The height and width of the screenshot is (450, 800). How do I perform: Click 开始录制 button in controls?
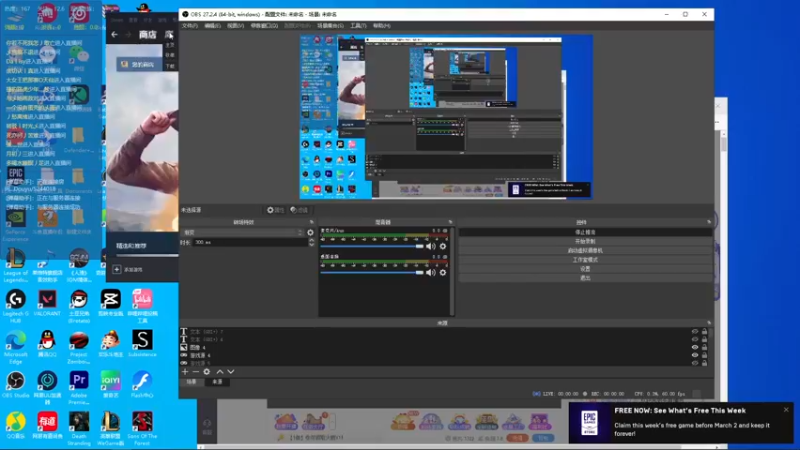[x=585, y=241]
